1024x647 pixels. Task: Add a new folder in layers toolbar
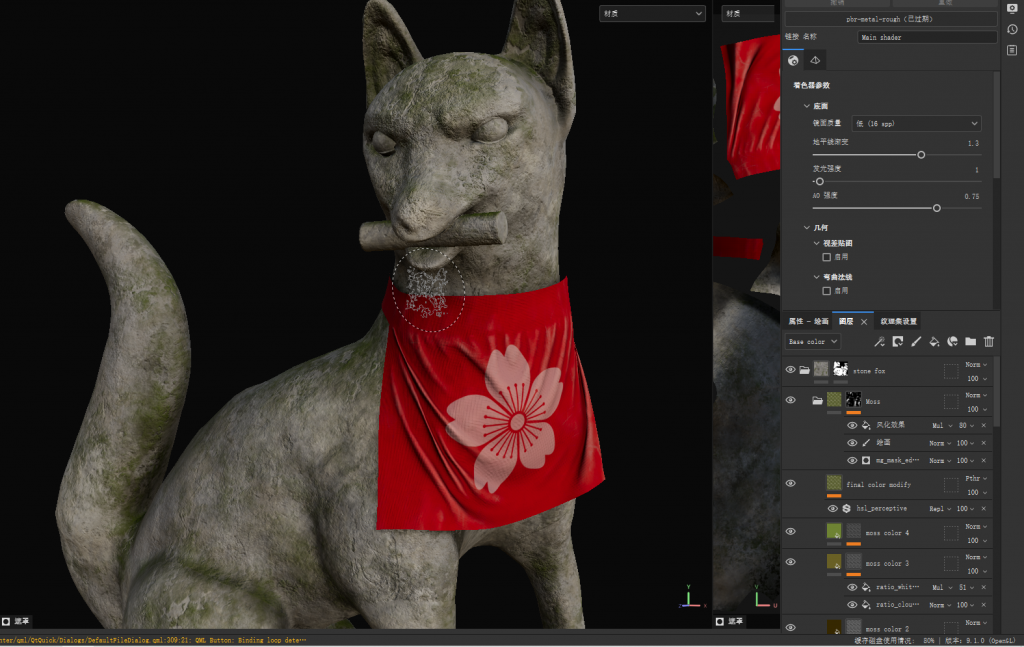[x=970, y=341]
